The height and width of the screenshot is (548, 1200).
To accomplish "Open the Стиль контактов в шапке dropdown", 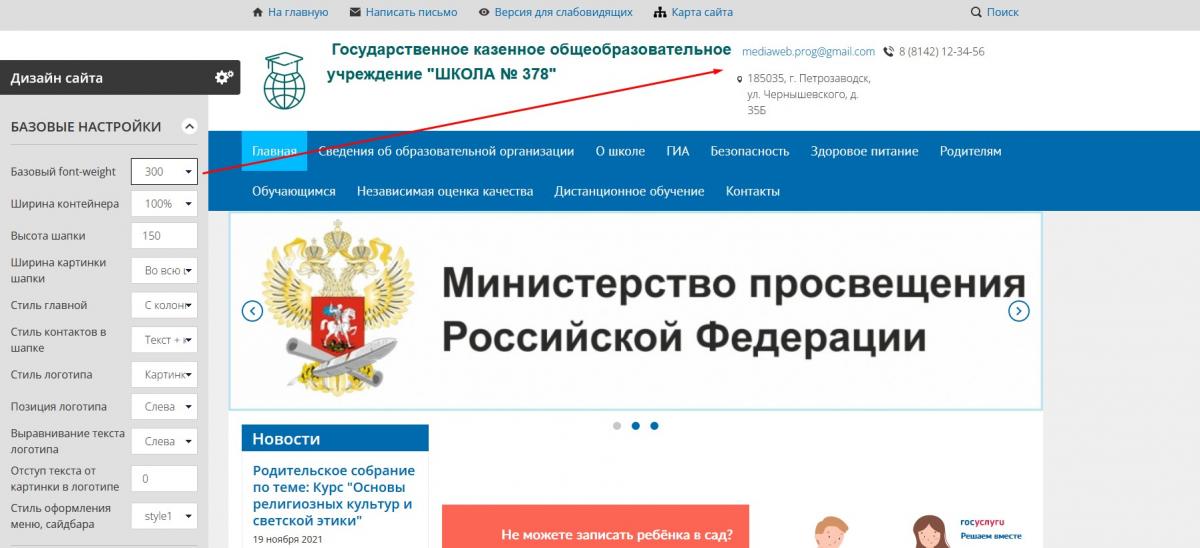I will 164,340.
